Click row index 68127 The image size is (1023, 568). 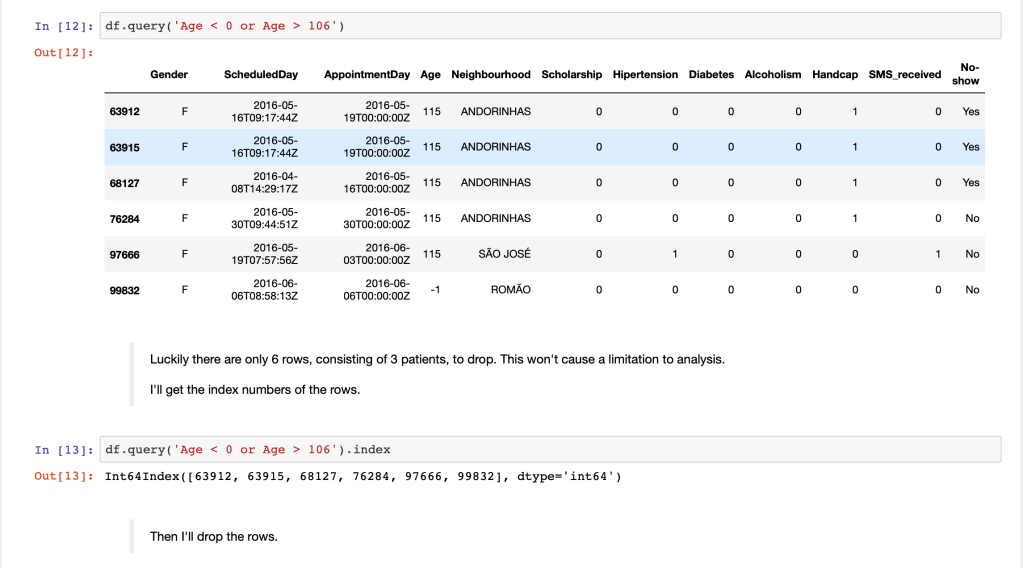[124, 183]
